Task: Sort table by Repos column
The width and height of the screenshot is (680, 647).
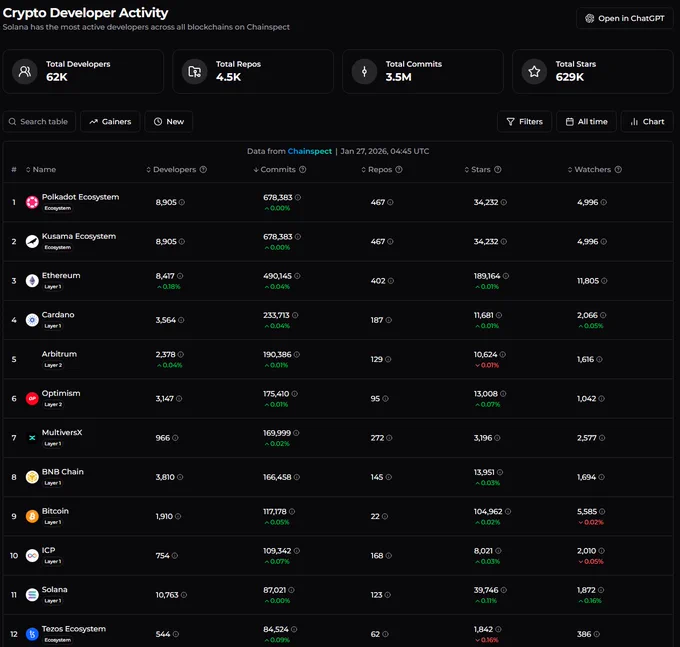Action: click(377, 170)
